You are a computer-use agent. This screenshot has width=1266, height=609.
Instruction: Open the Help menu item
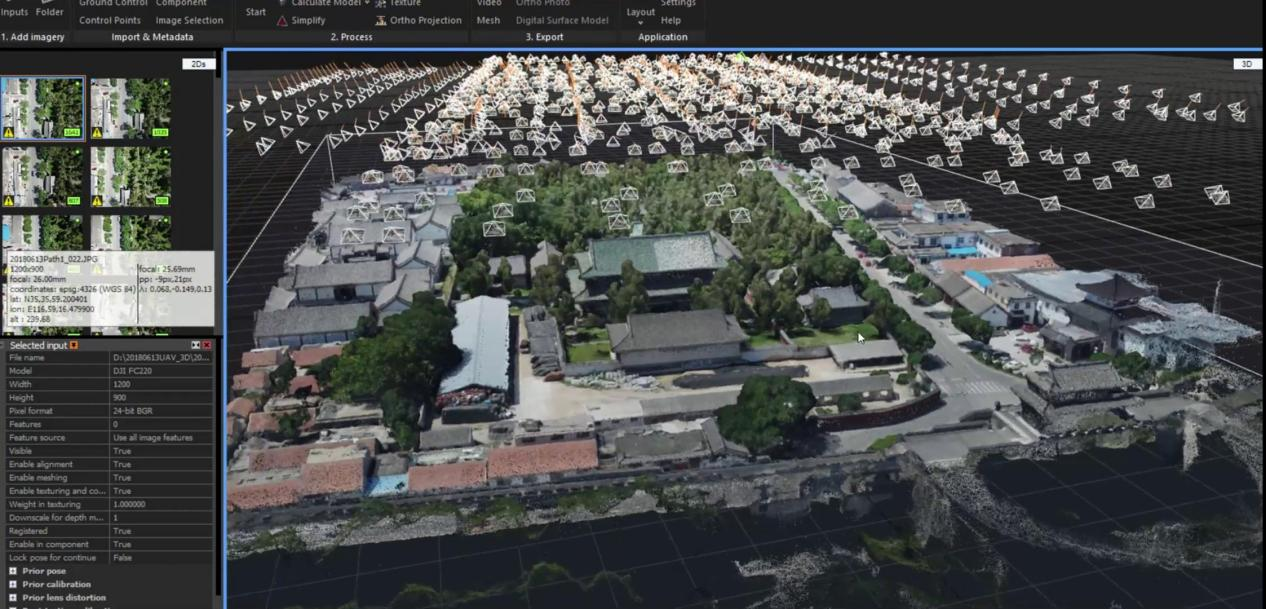point(671,20)
